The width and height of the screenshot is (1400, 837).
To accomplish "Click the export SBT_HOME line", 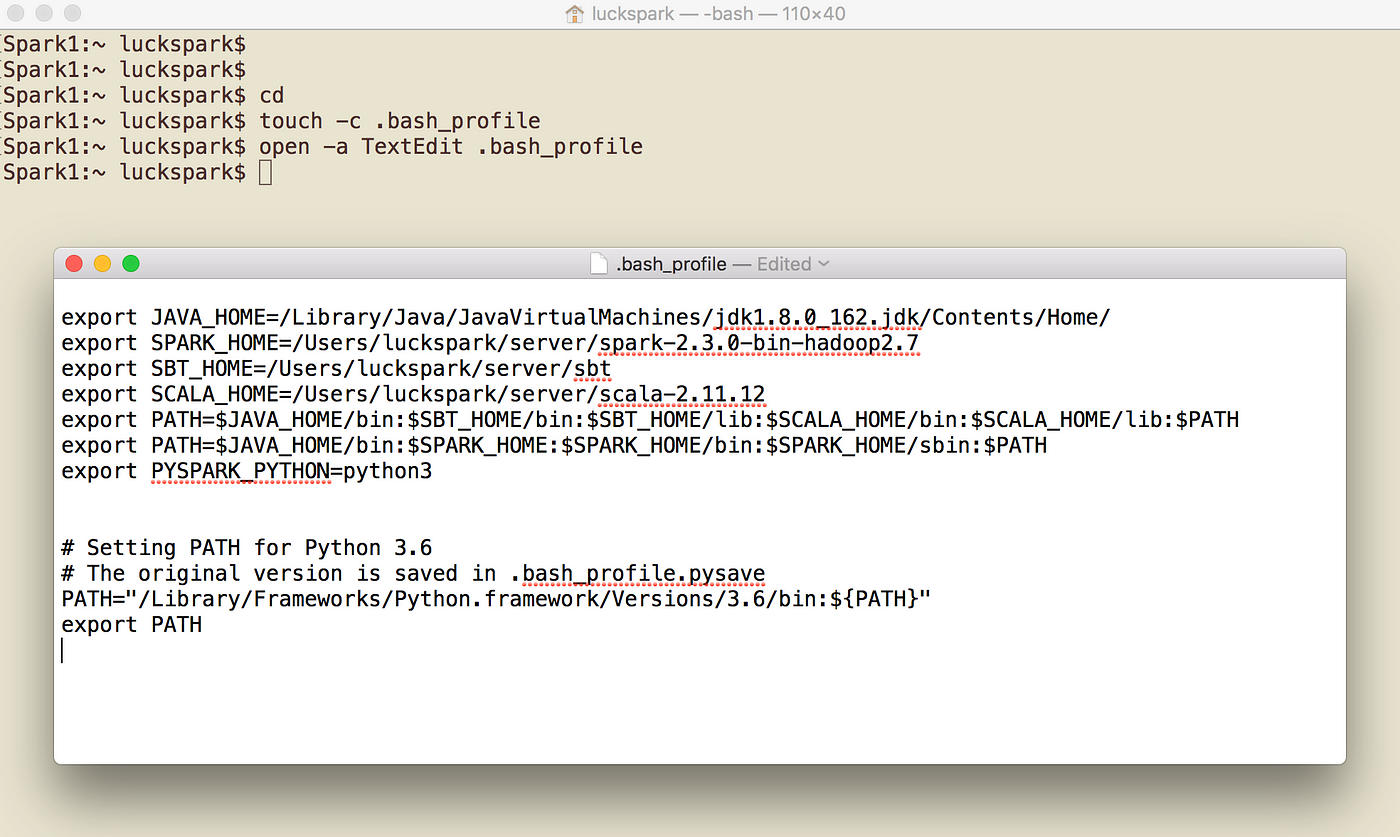I will [x=336, y=369].
